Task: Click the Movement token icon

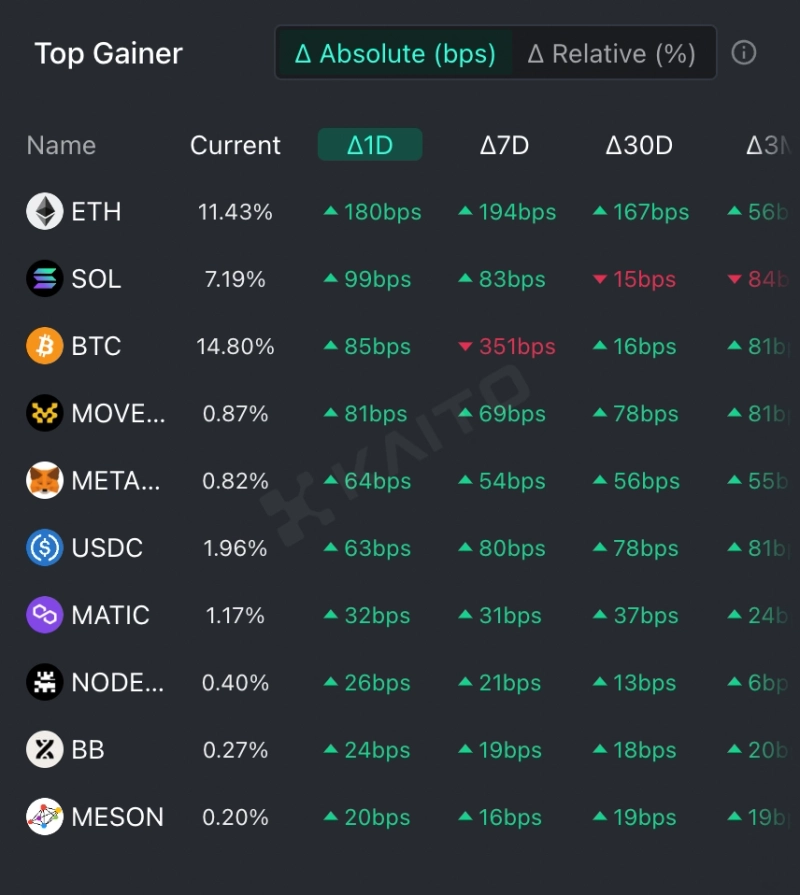Action: pyautogui.click(x=45, y=413)
